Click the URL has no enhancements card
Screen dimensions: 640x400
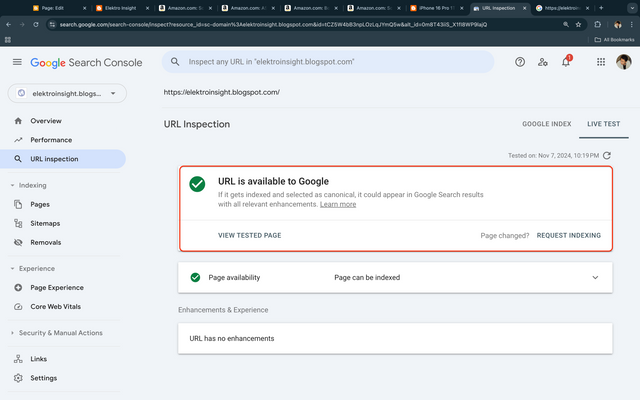[x=395, y=338]
